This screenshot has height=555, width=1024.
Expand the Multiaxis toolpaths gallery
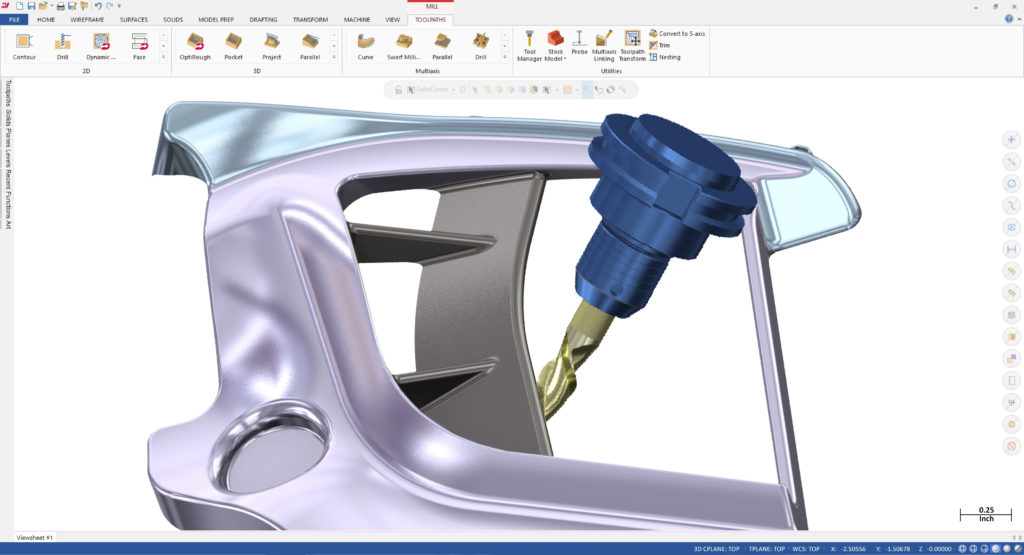[504, 57]
